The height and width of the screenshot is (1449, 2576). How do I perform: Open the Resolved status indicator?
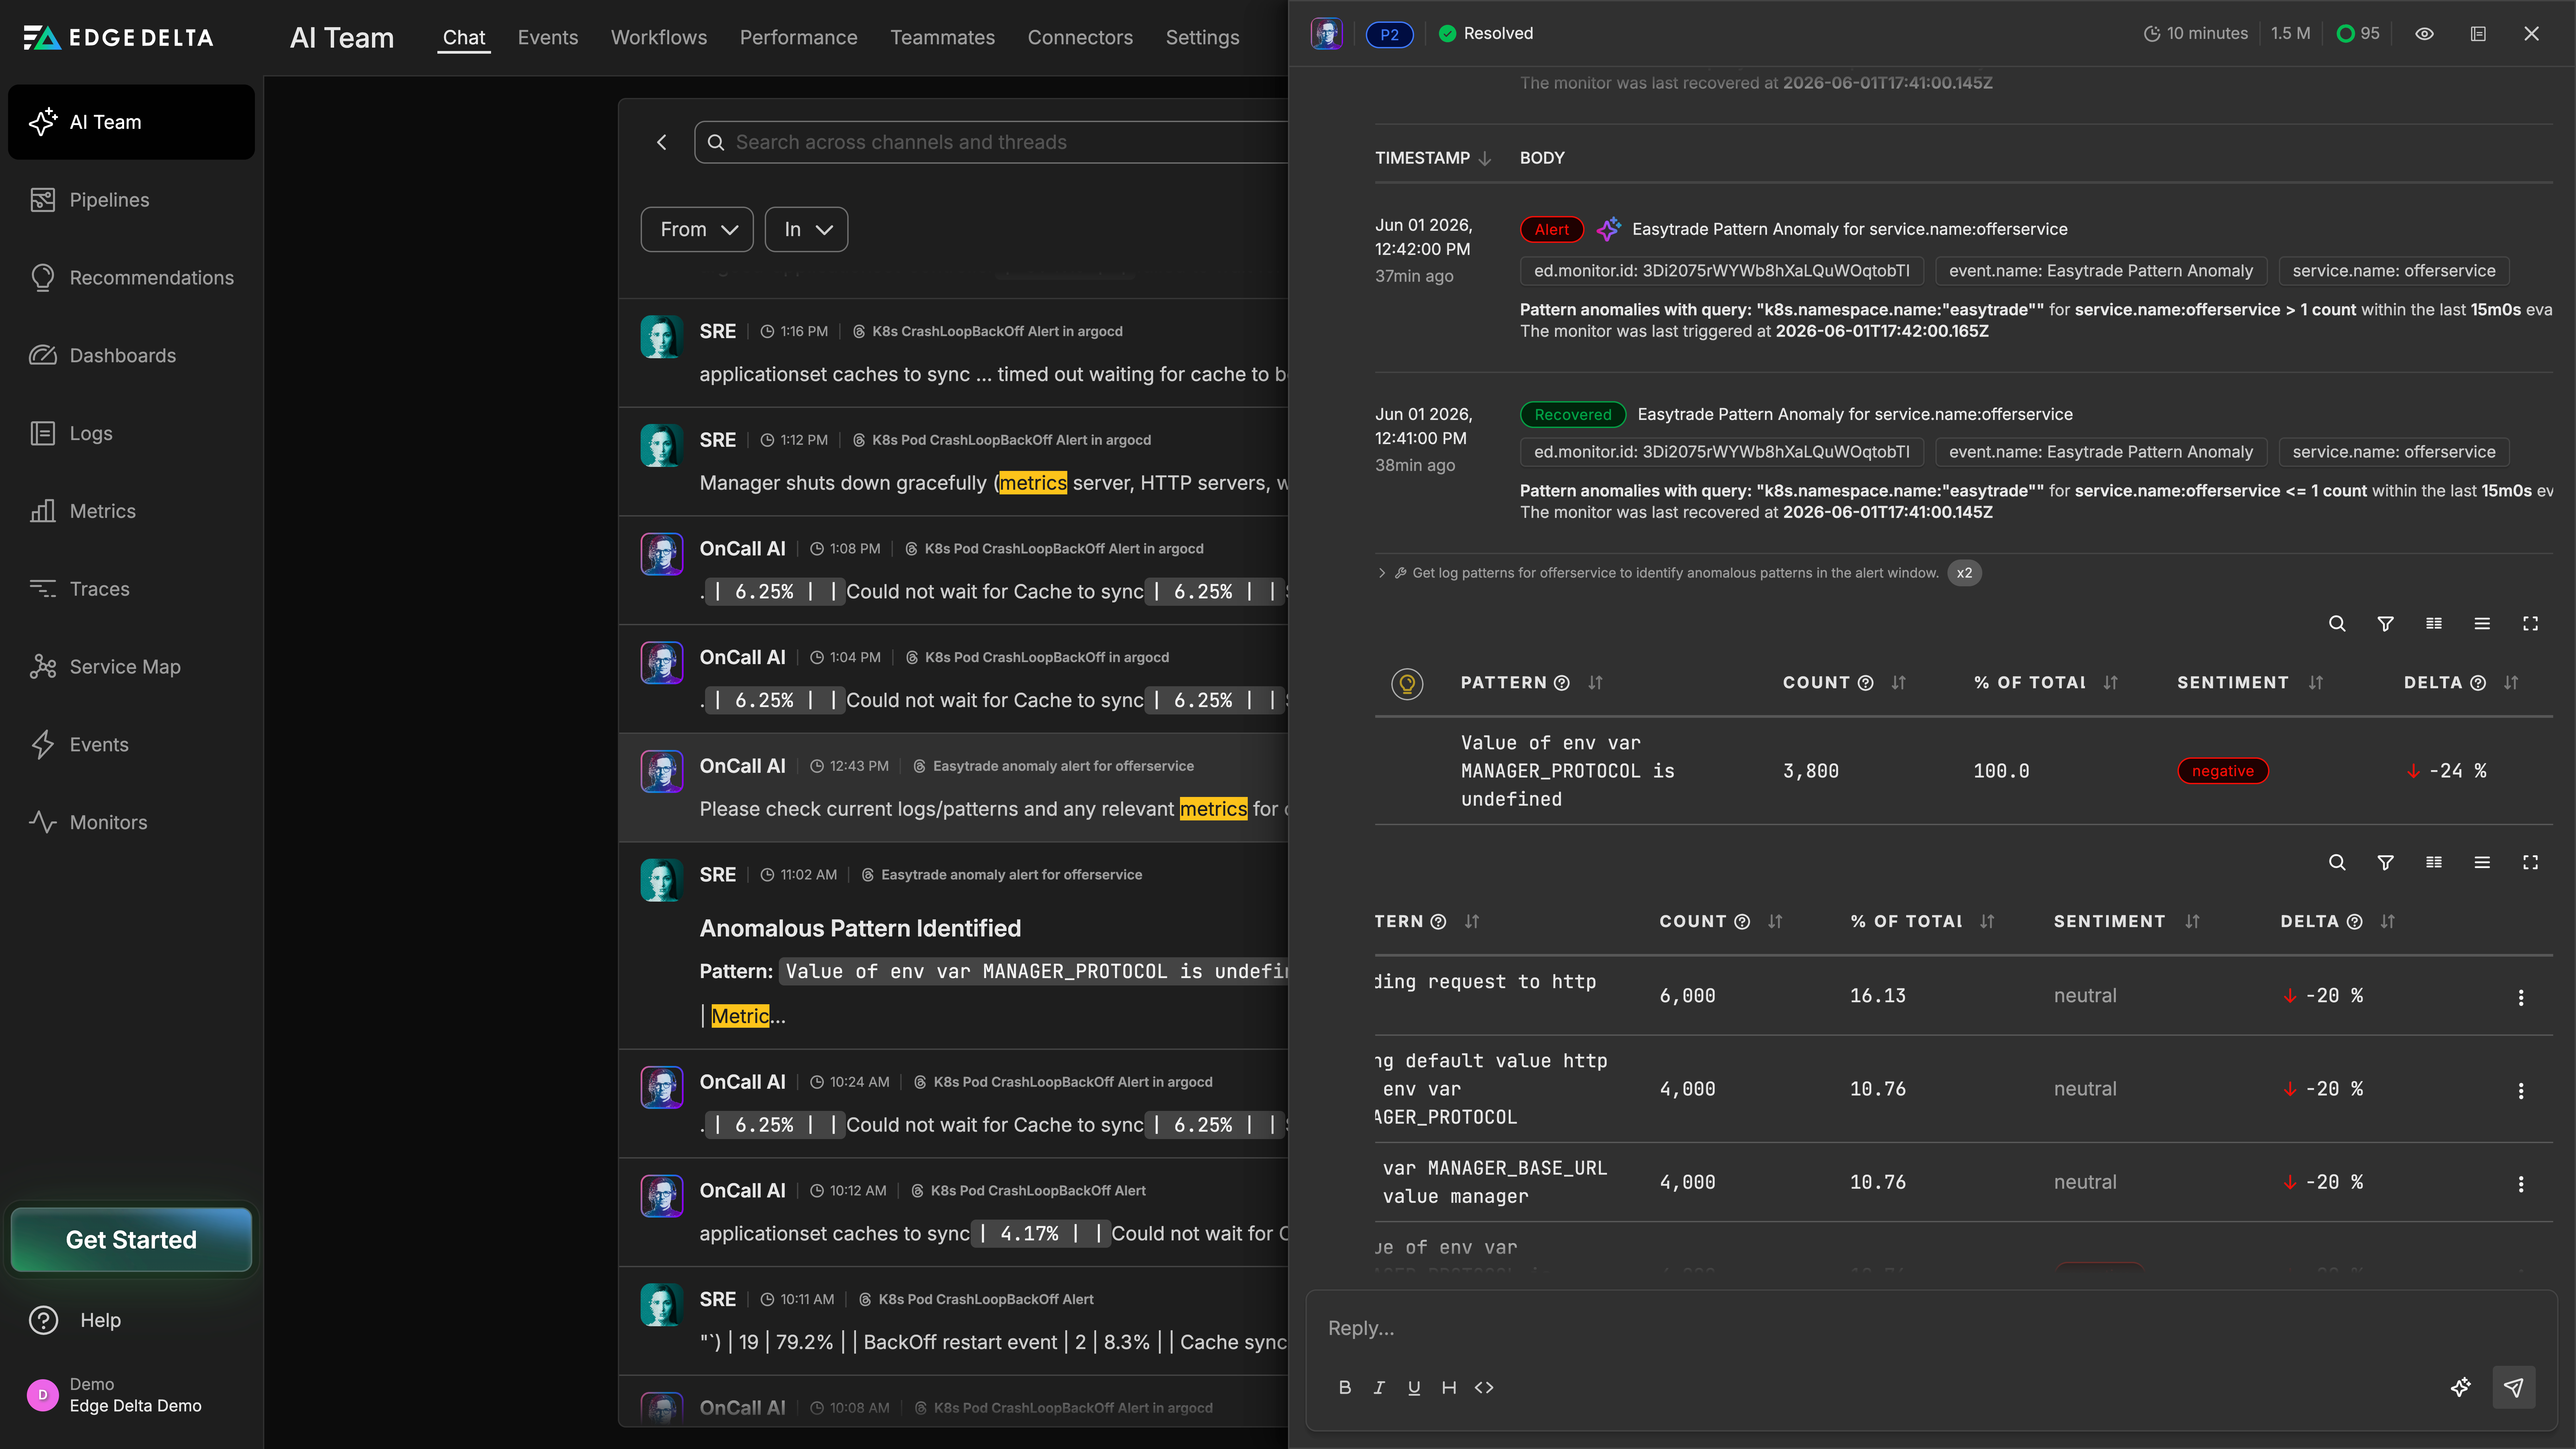coord(1486,34)
